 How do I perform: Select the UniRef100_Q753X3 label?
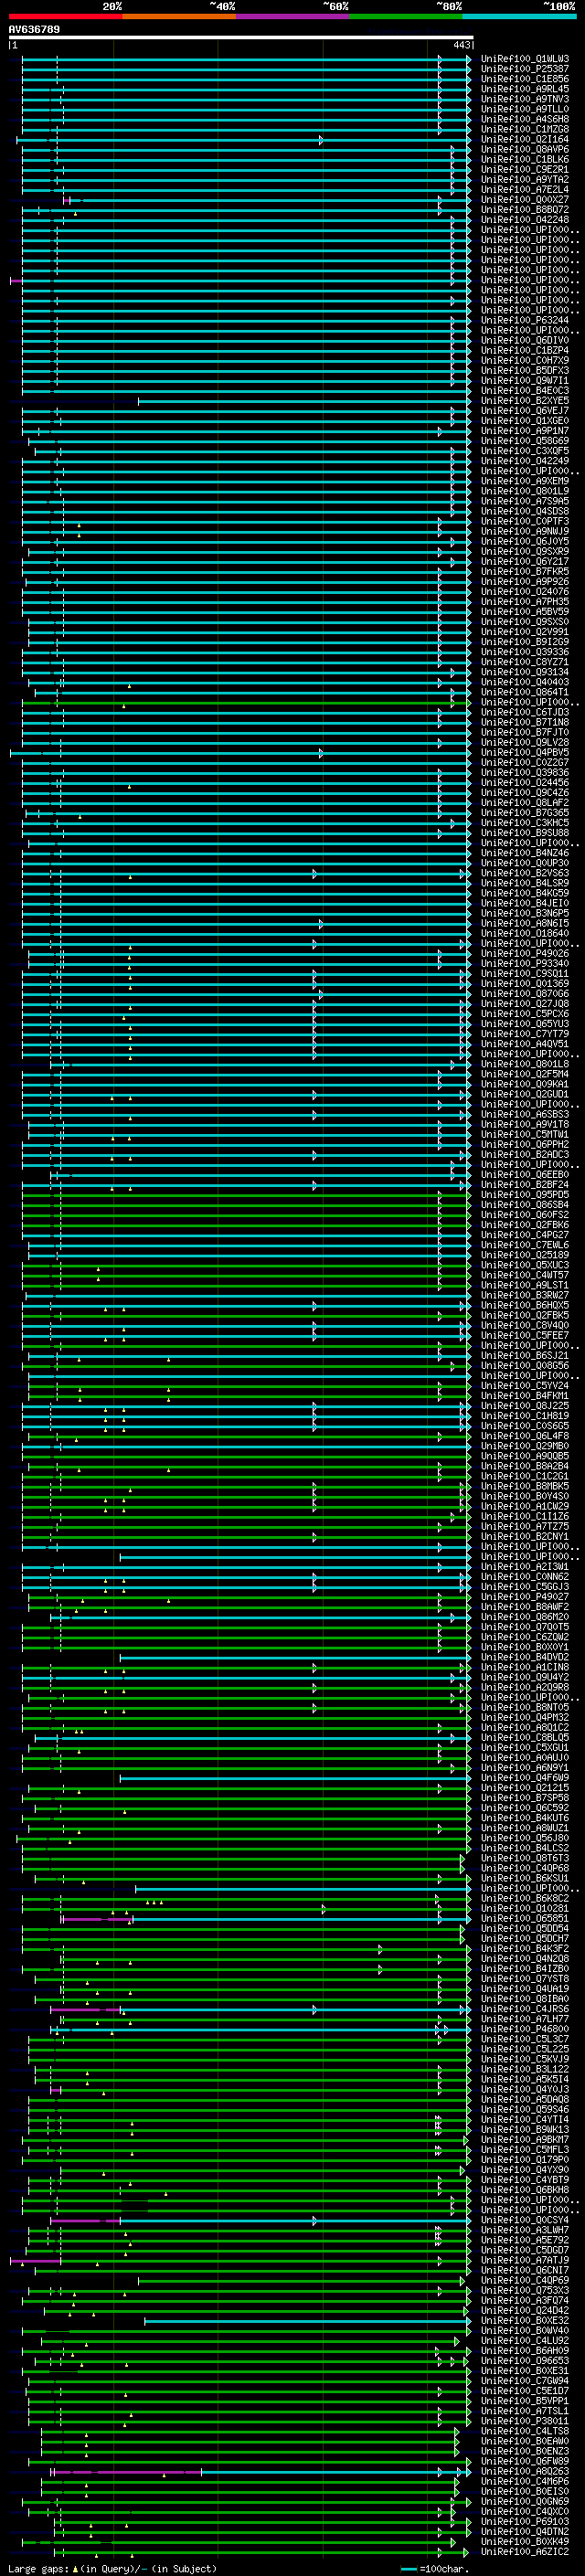coord(525,2291)
